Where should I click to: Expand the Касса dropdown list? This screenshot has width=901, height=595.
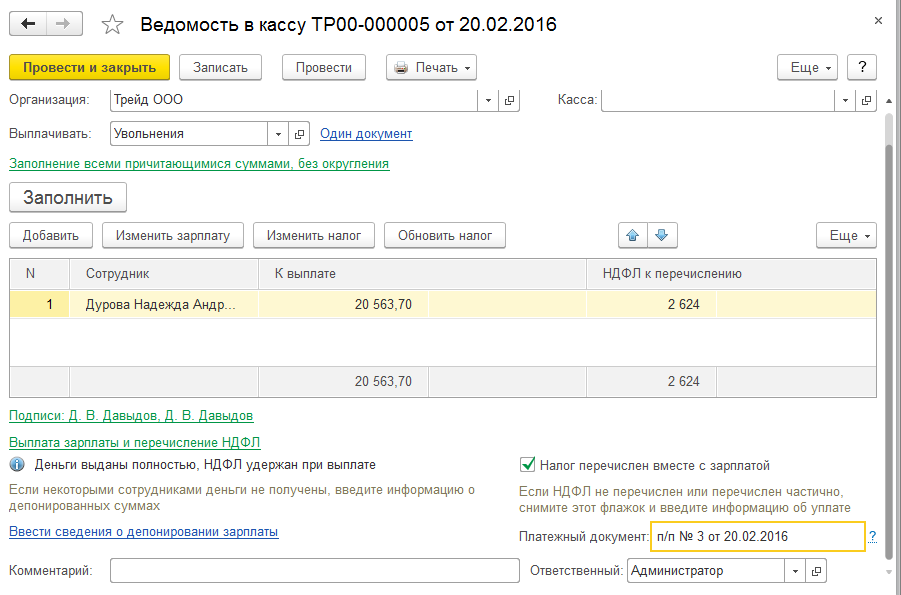tap(845, 100)
